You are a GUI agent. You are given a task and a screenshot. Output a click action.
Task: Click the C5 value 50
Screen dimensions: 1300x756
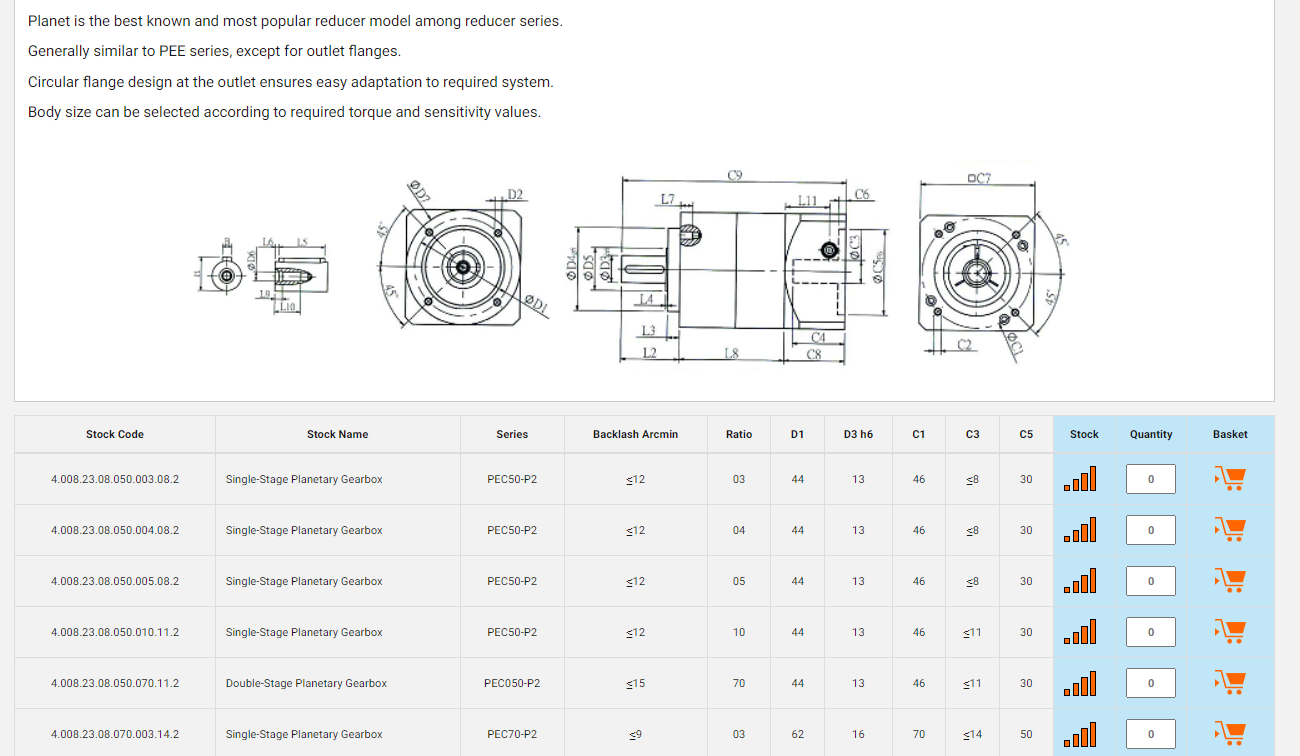pyautogui.click(x=1026, y=734)
